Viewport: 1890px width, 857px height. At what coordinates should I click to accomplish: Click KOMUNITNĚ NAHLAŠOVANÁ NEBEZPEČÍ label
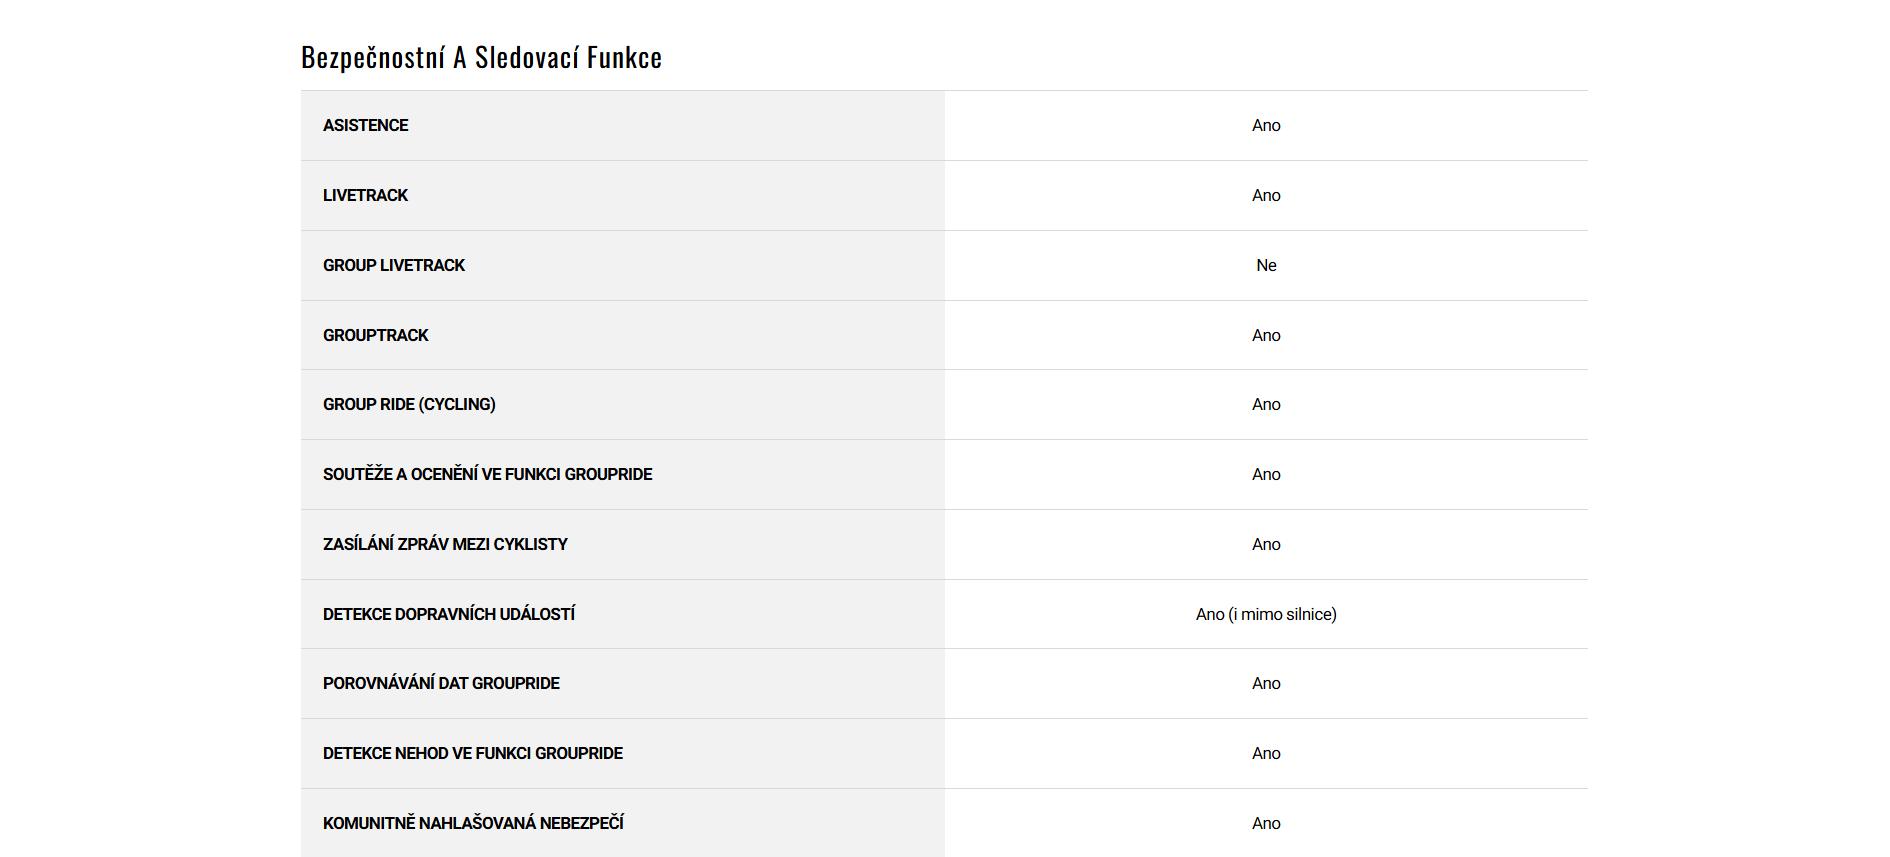click(473, 823)
